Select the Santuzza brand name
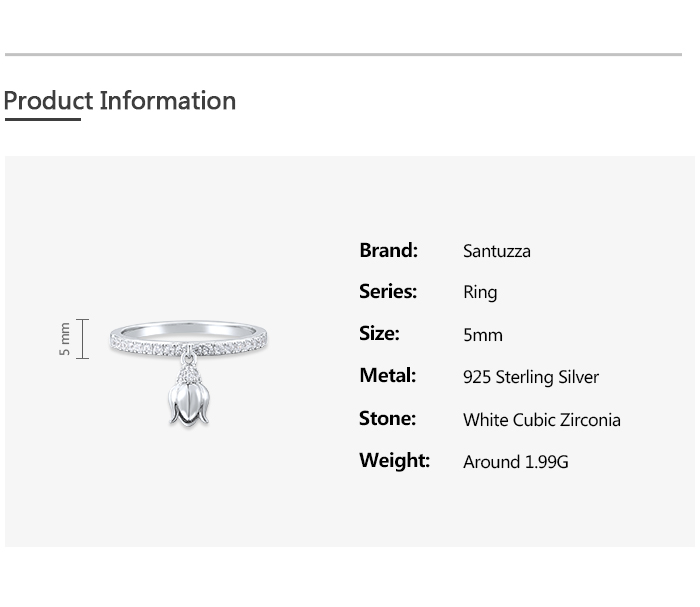Screen dimensions: 700x607 click(497, 251)
